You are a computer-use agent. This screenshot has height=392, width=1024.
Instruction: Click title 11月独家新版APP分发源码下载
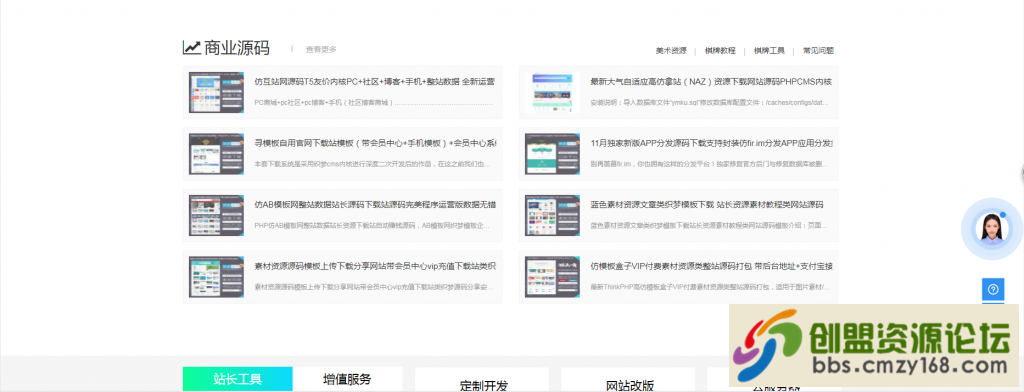click(711, 143)
